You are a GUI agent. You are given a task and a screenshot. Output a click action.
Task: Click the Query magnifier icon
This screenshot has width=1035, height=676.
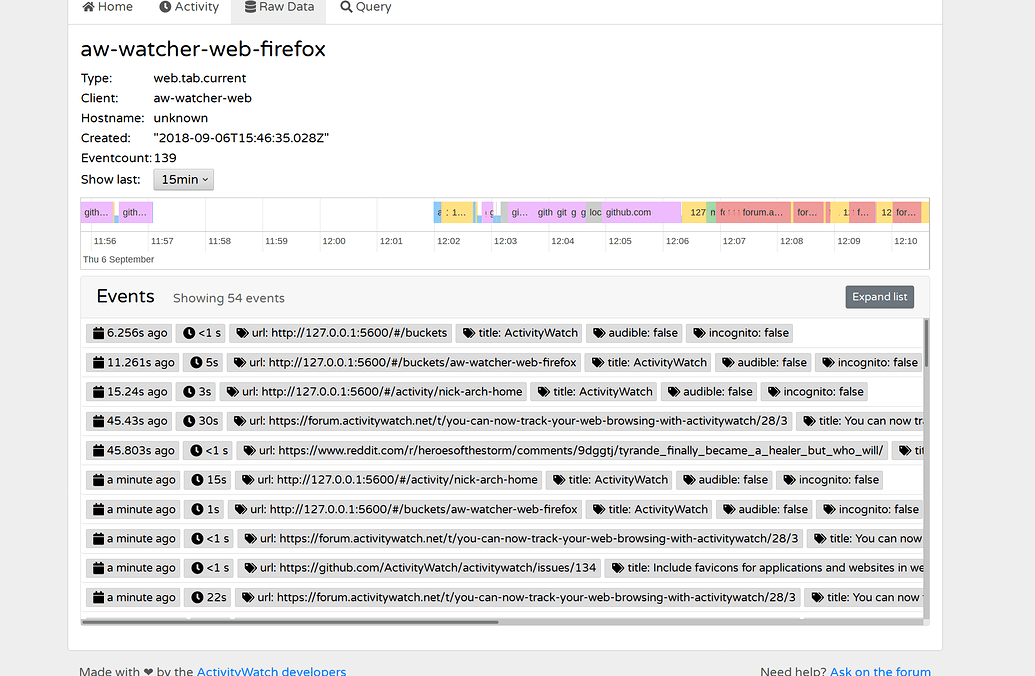point(346,7)
